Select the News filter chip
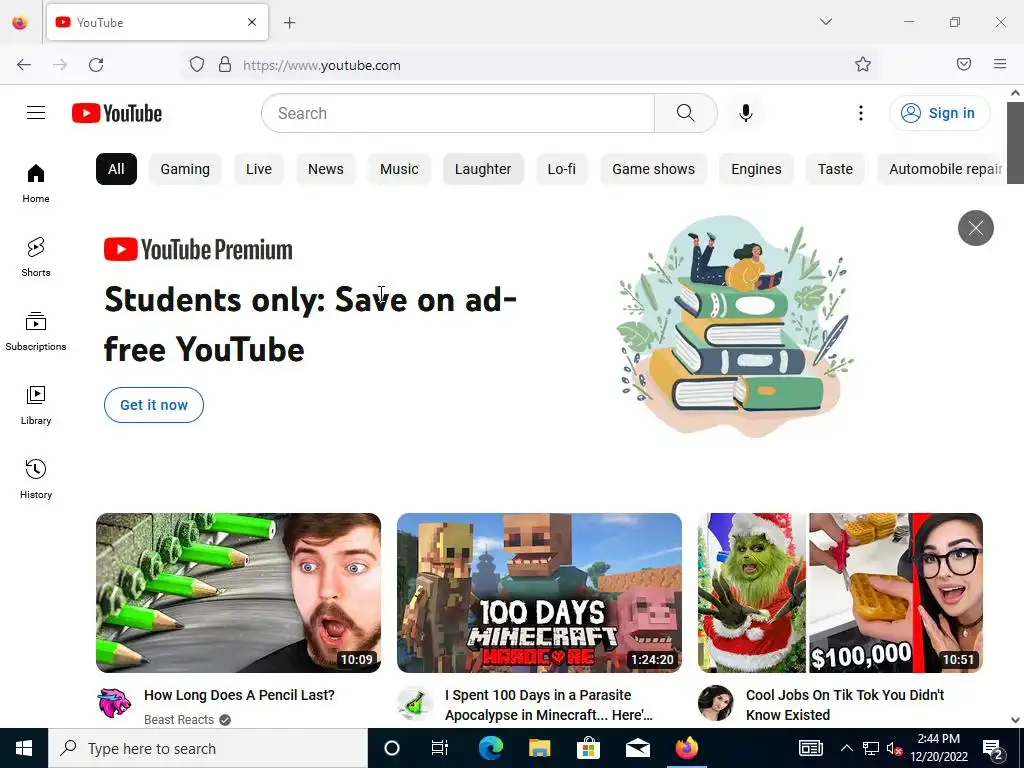The image size is (1024, 768). tap(325, 169)
